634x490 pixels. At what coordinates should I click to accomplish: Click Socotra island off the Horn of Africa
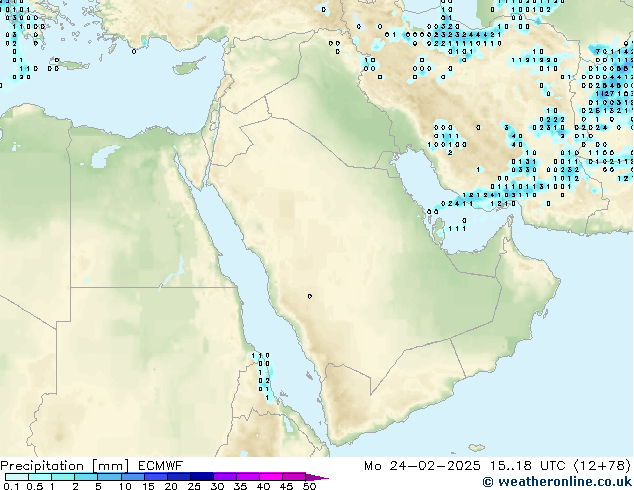(x=478, y=447)
